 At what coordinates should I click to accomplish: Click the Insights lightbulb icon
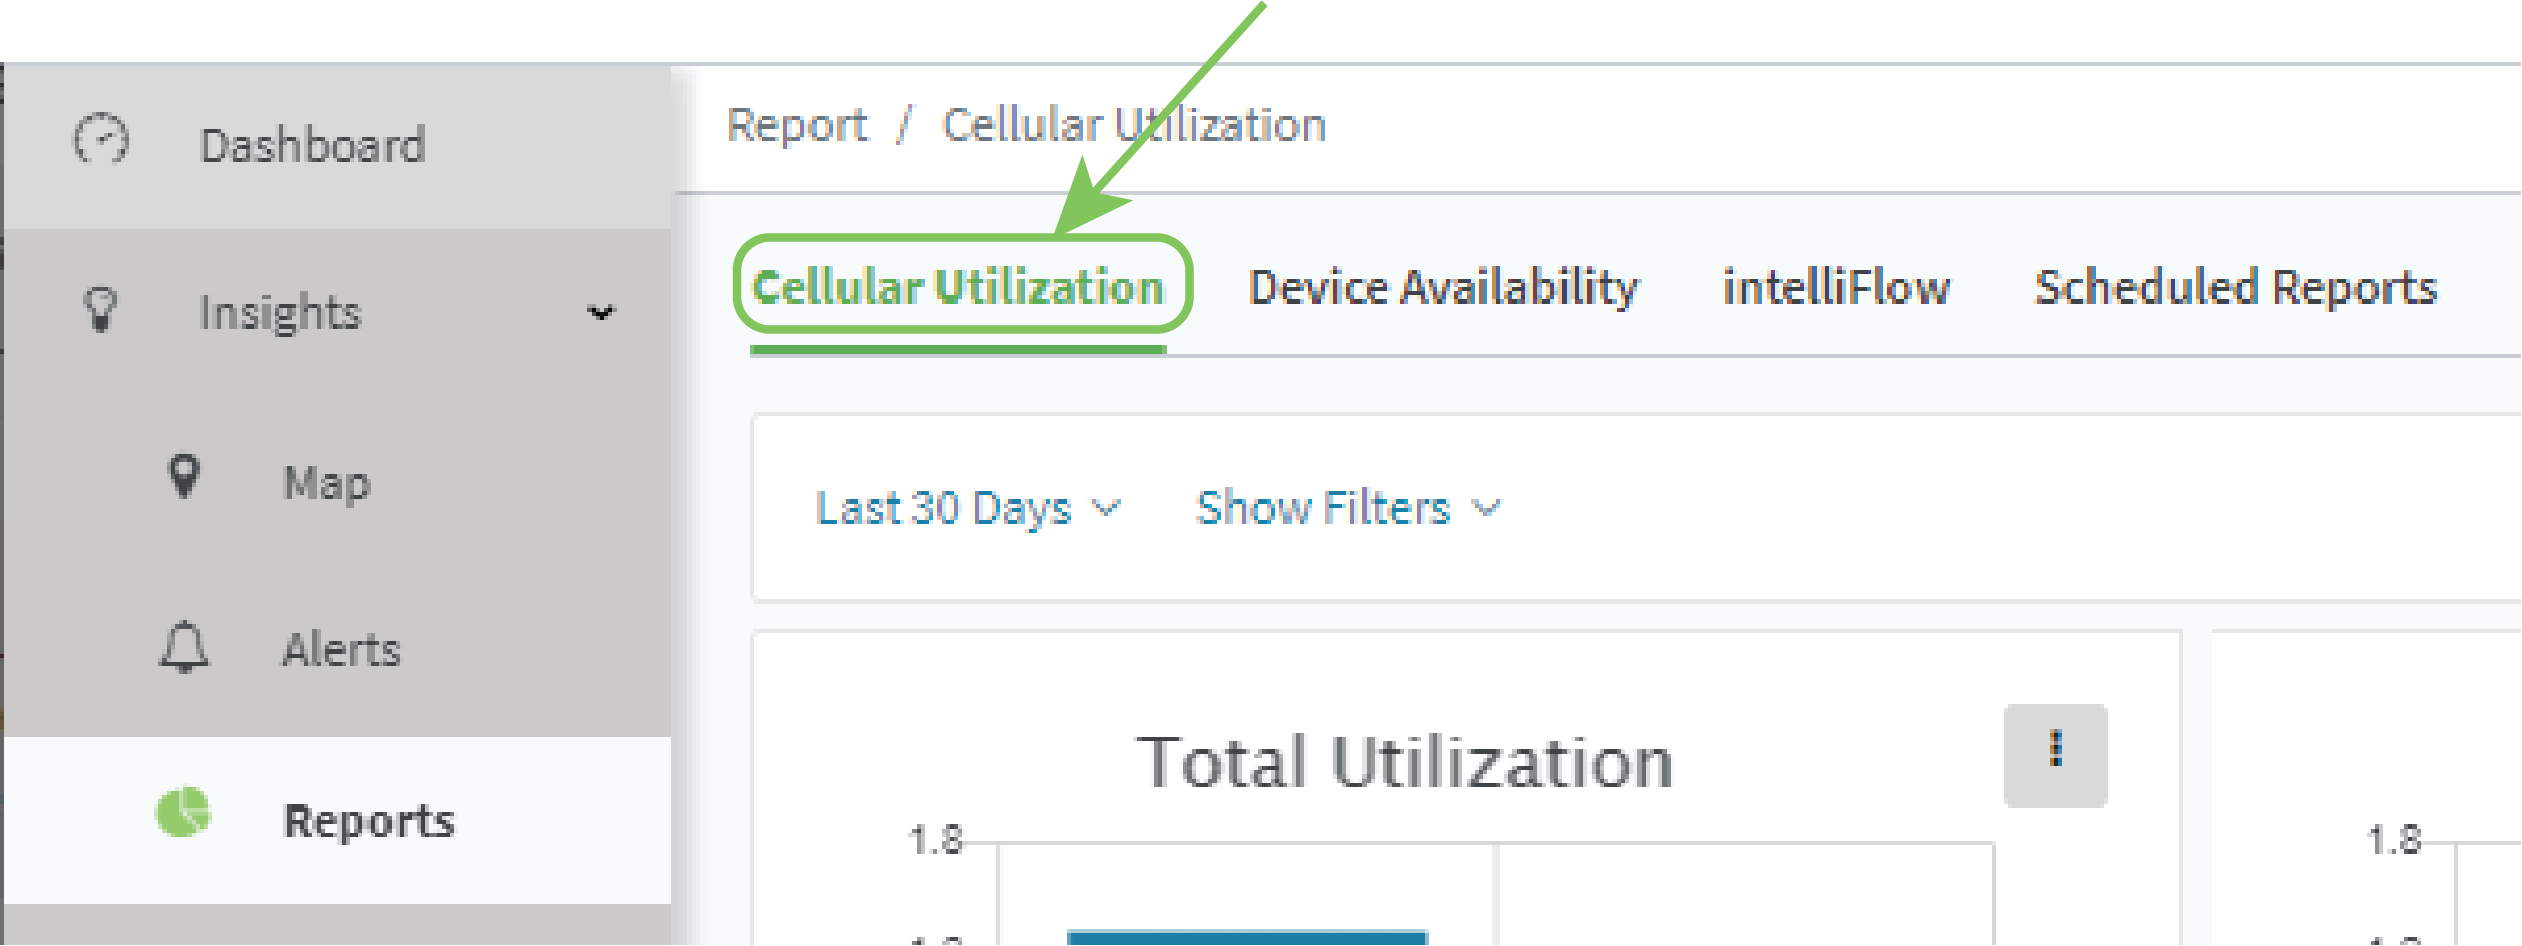(100, 309)
